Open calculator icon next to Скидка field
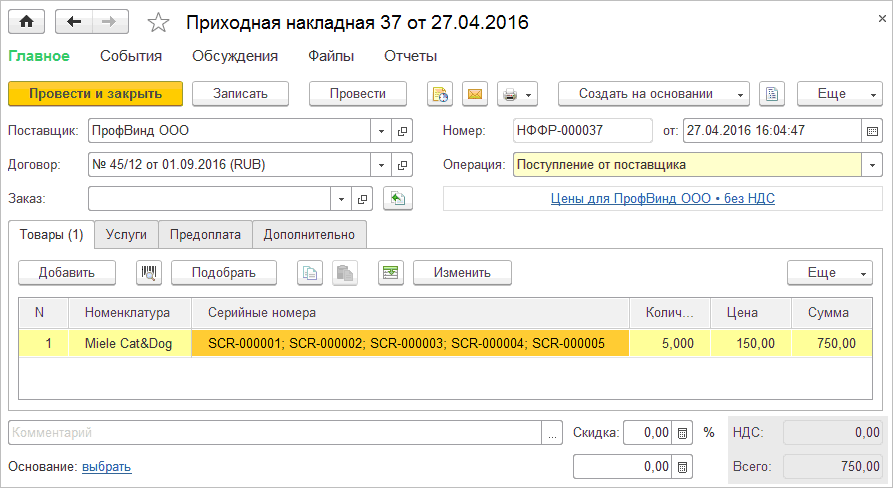The width and height of the screenshot is (893, 488). (683, 433)
